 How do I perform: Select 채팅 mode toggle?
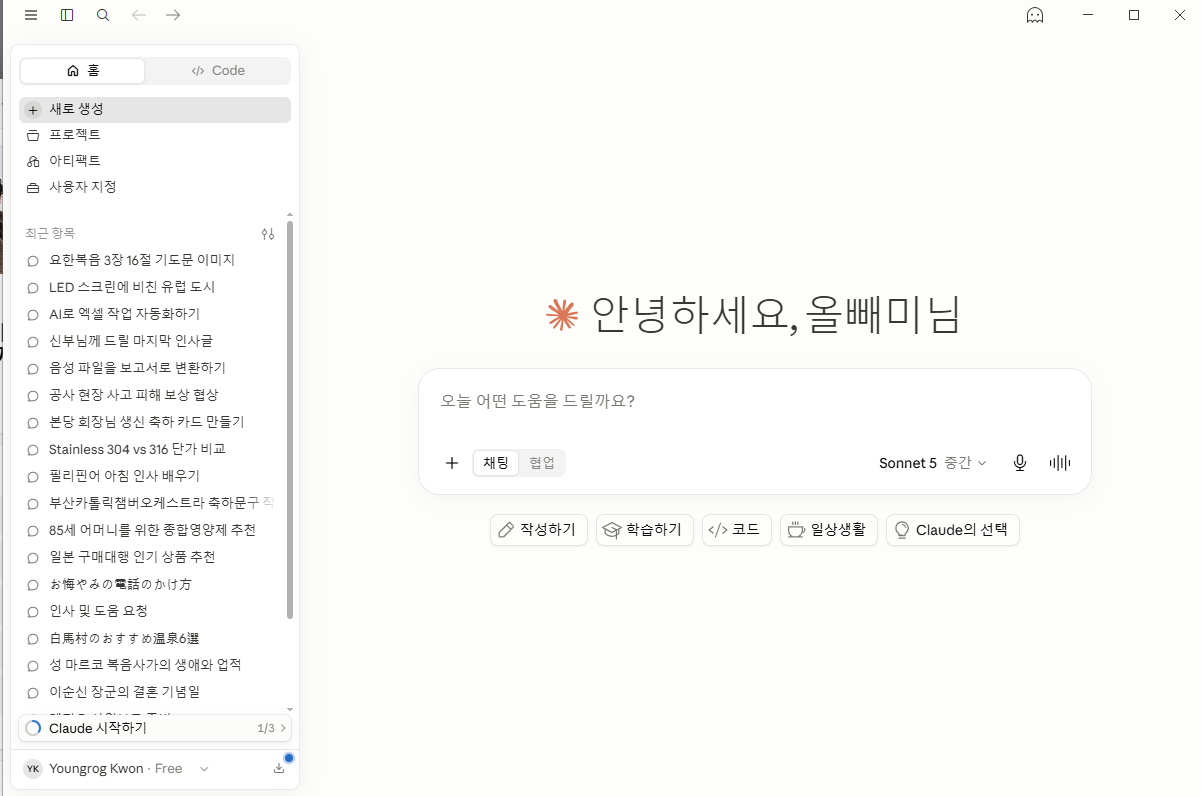(x=496, y=463)
